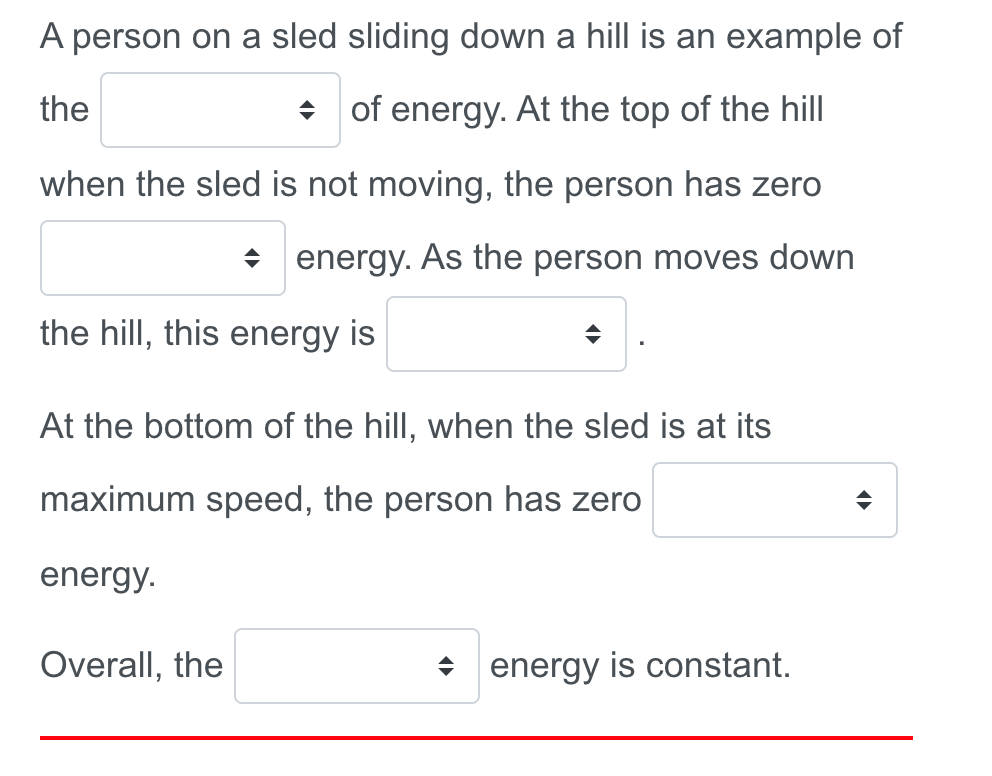Open the dropdown in 'Overall, the' sentence
Viewport: 992px width, 776px height.
[x=357, y=665]
